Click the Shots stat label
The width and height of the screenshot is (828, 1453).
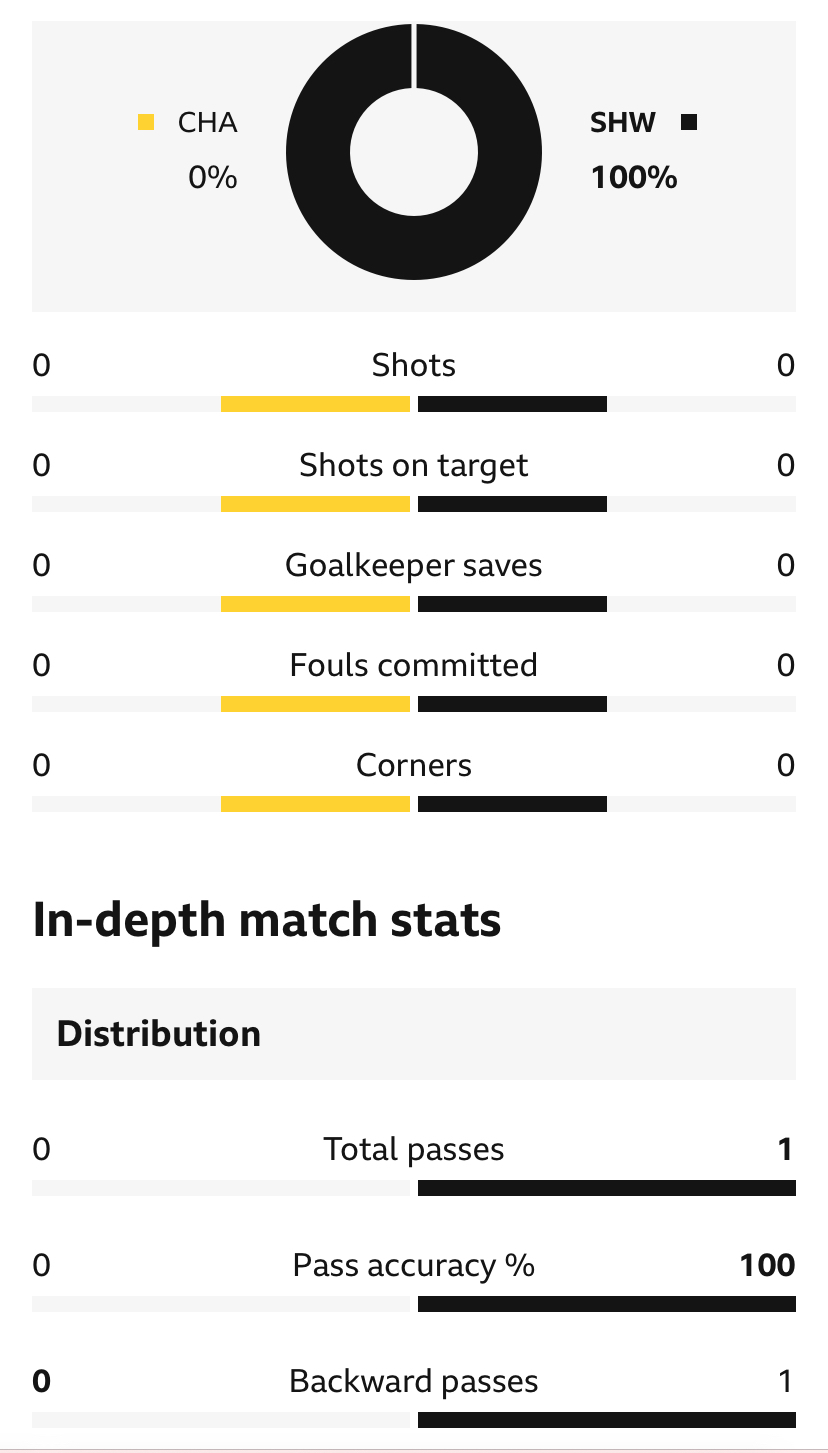click(x=414, y=365)
